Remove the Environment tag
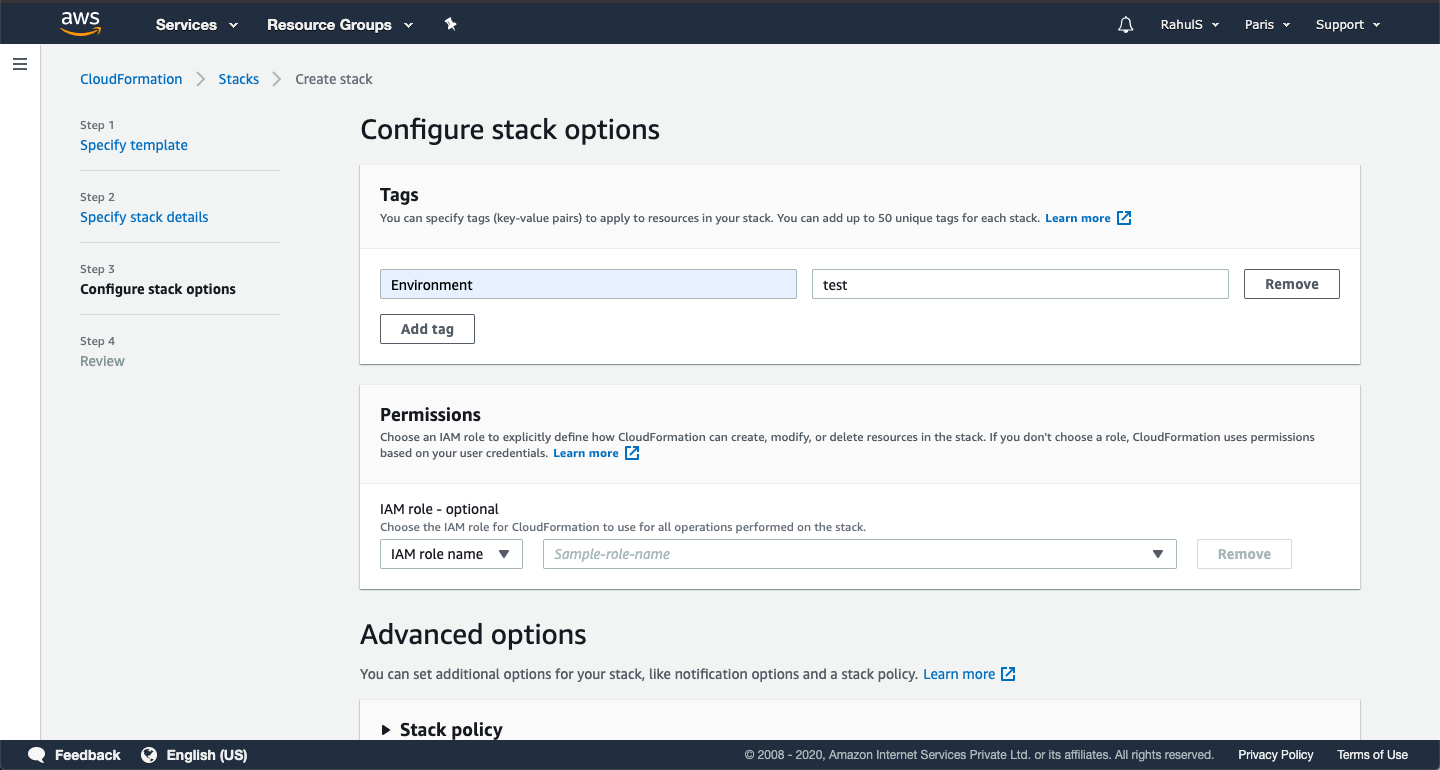The height and width of the screenshot is (770, 1440). pyautogui.click(x=1291, y=284)
